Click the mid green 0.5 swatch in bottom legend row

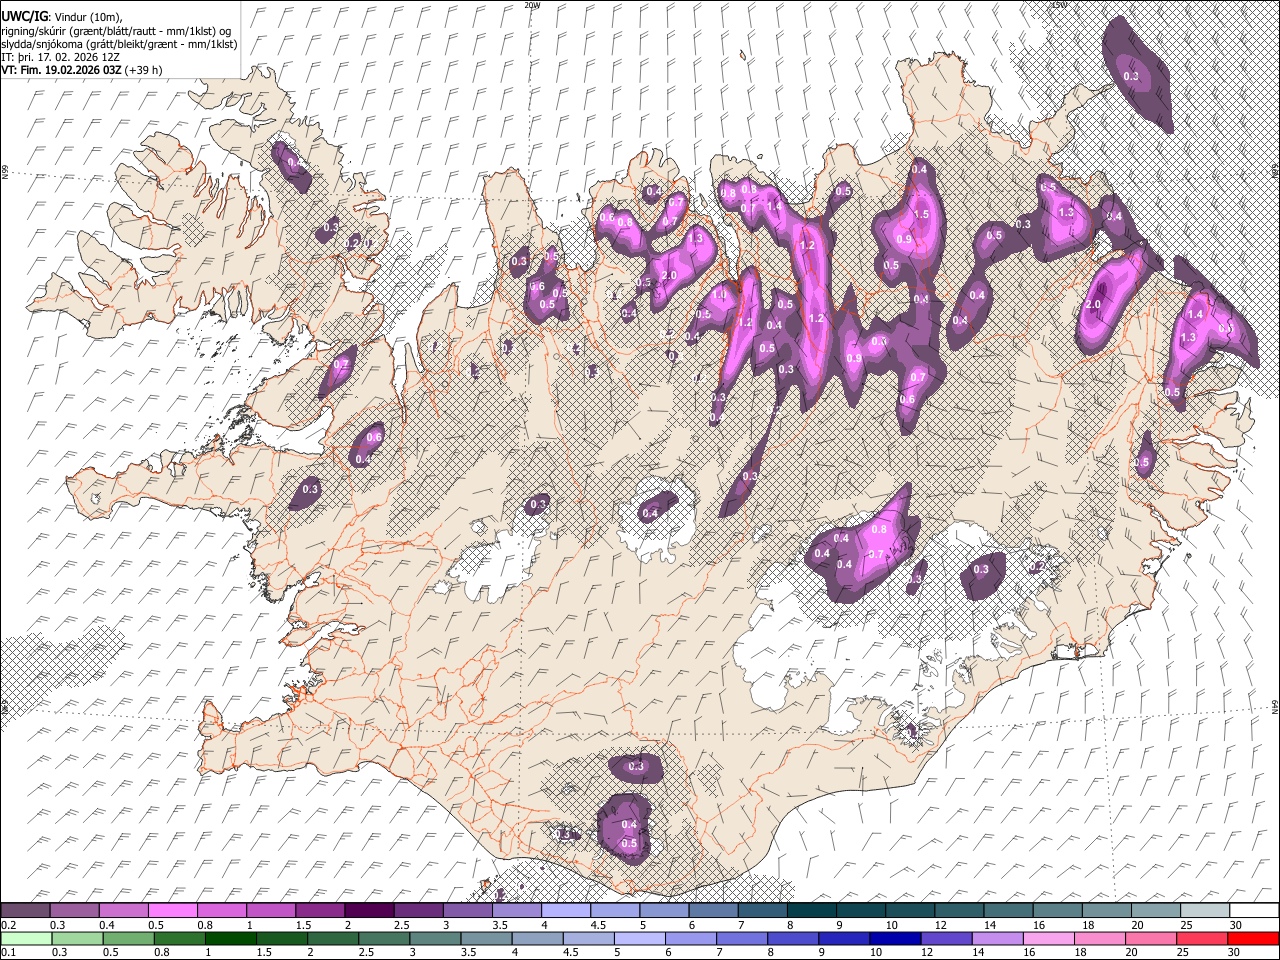pyautogui.click(x=129, y=938)
